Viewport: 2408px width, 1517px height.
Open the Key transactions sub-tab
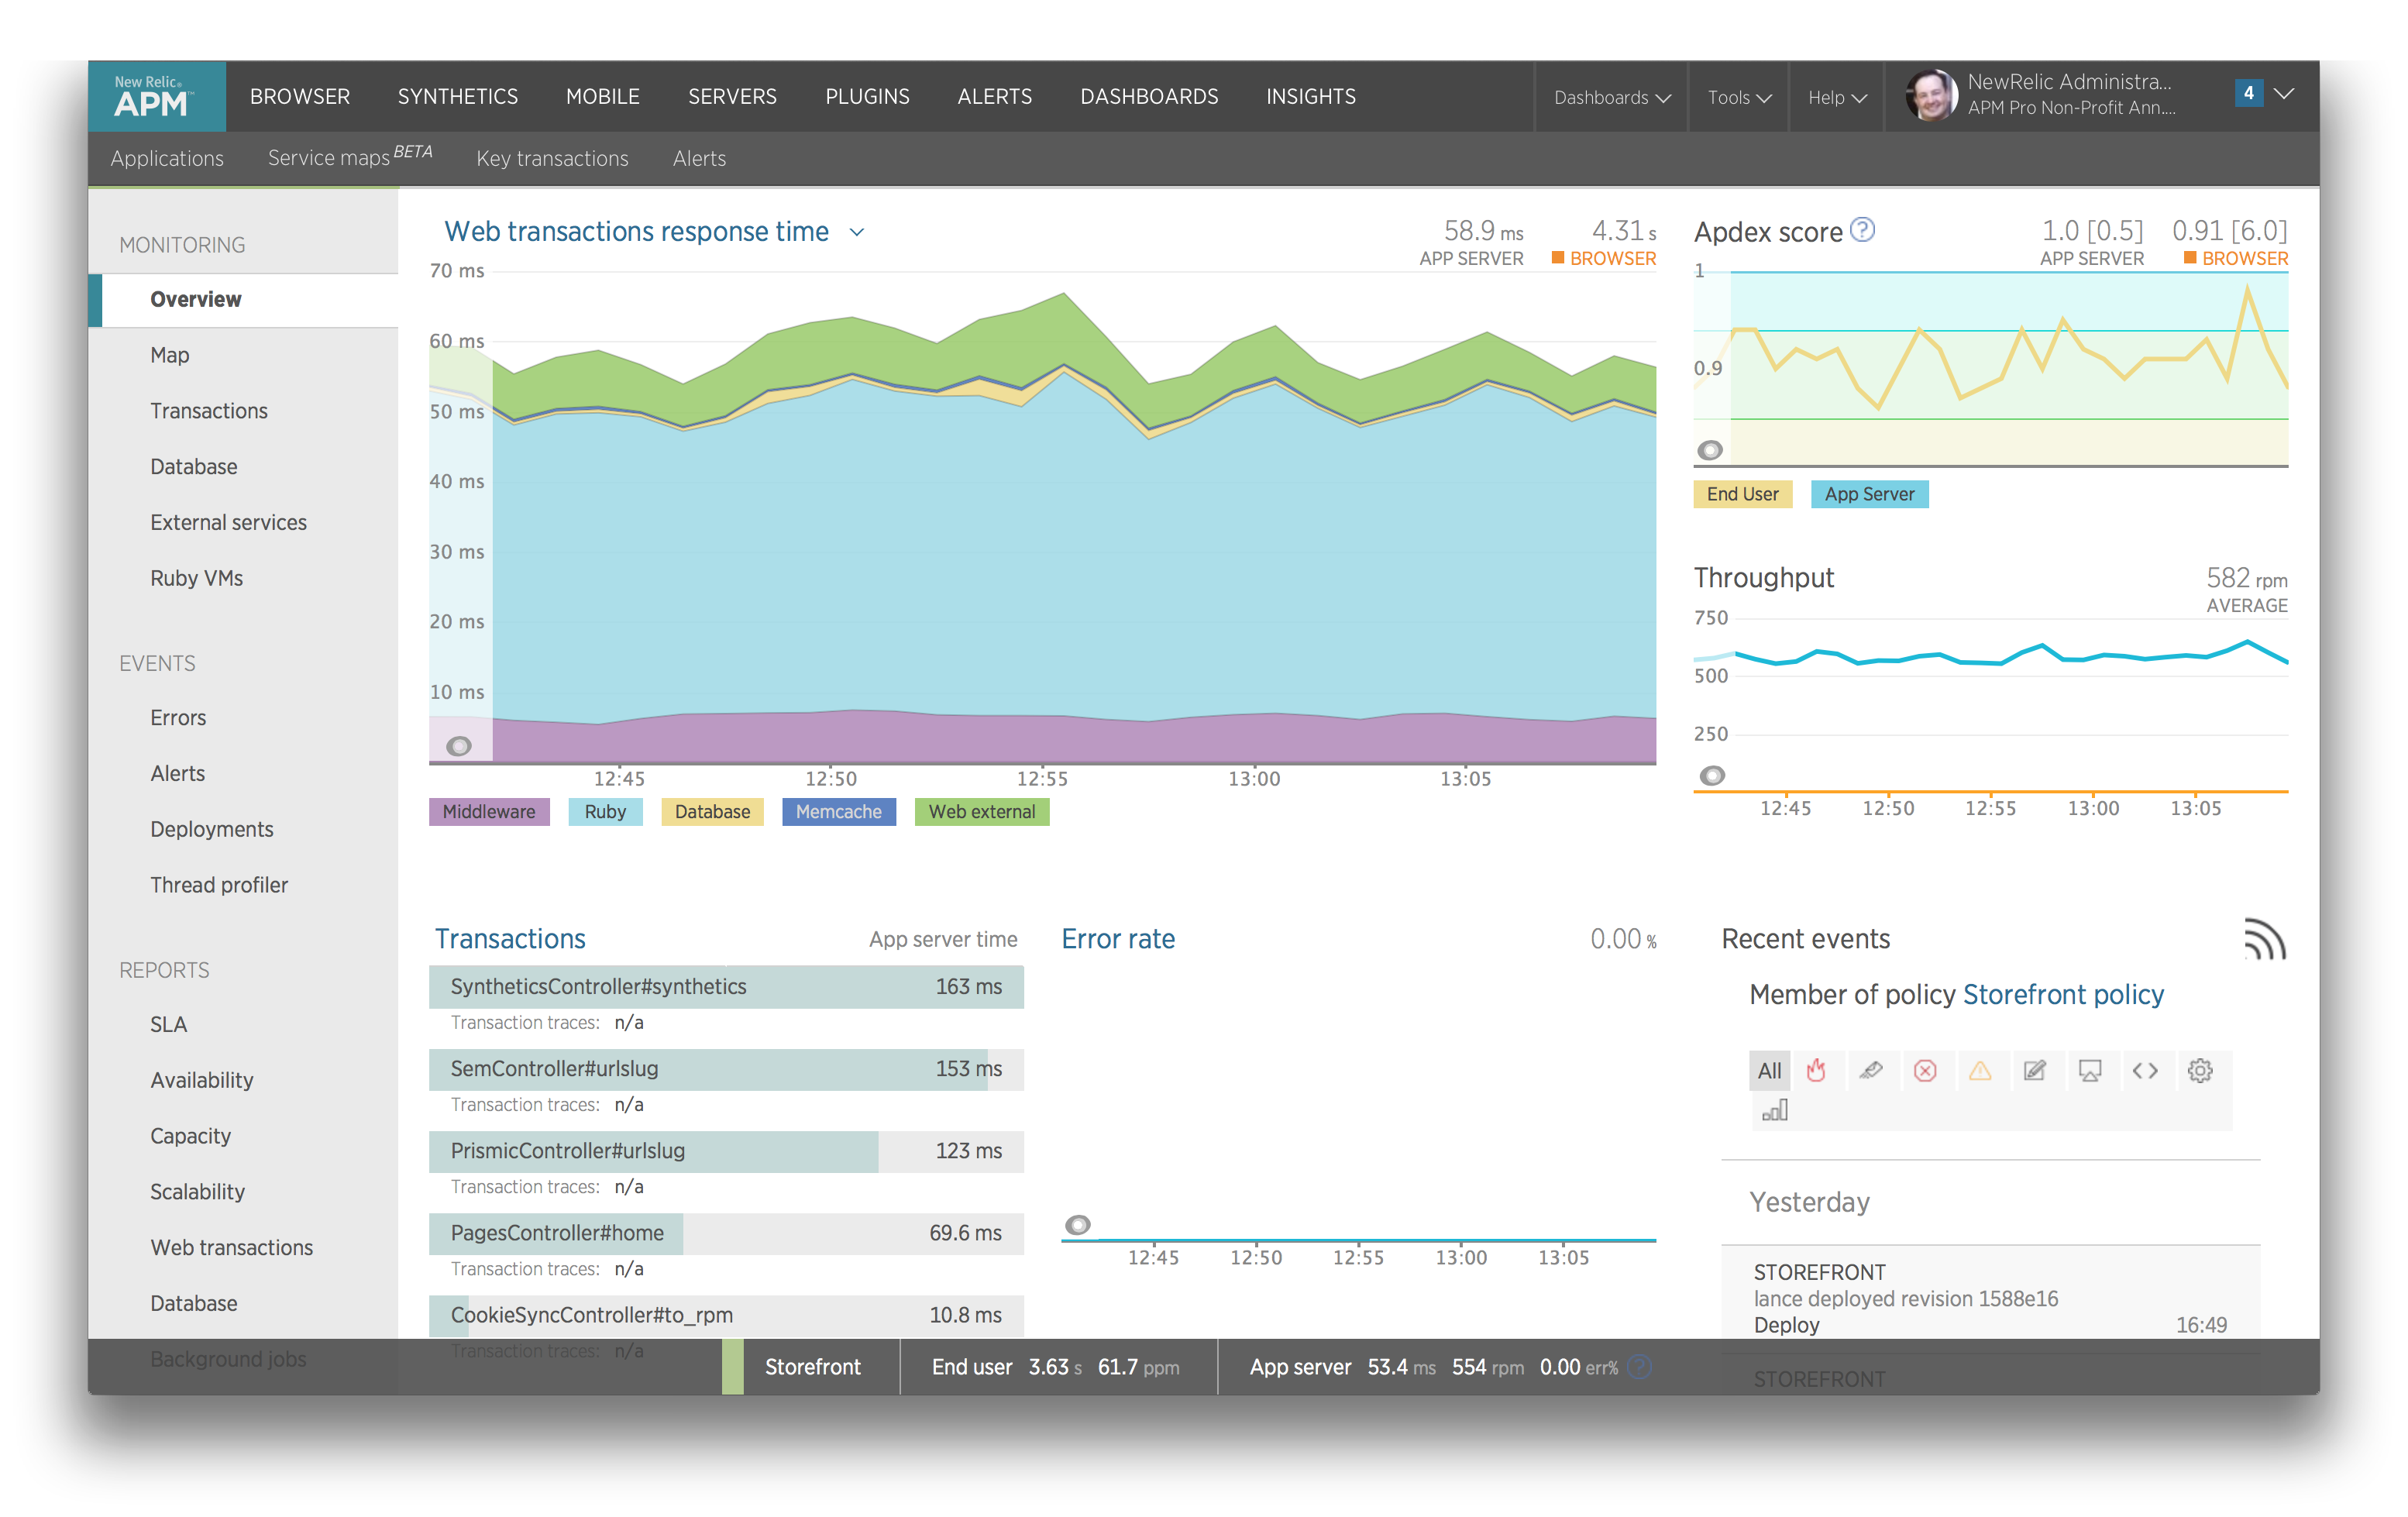552,158
